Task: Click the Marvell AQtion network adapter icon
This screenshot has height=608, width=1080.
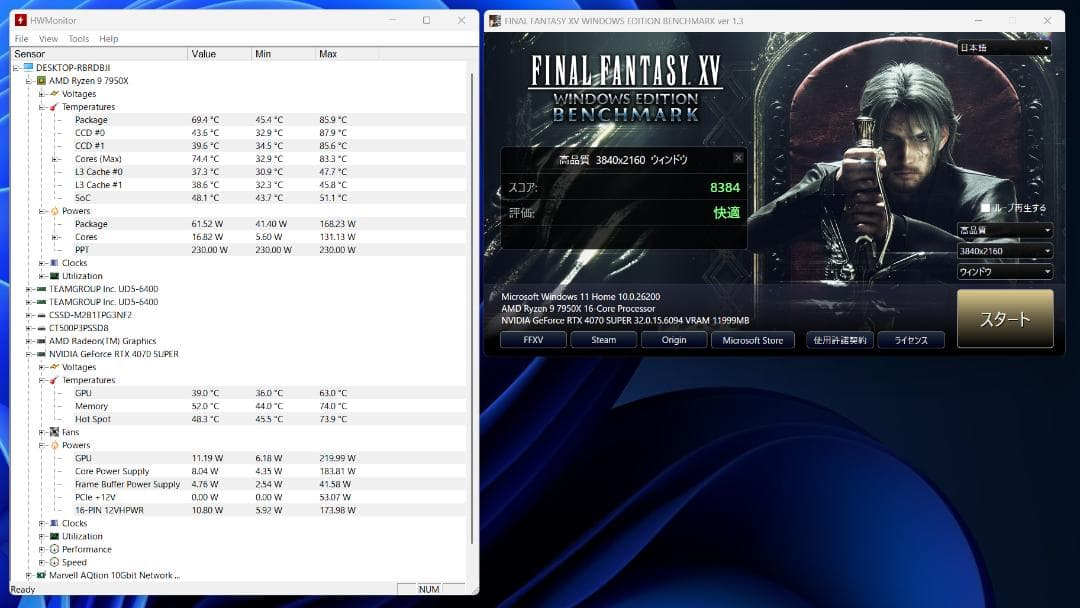Action: [41, 575]
